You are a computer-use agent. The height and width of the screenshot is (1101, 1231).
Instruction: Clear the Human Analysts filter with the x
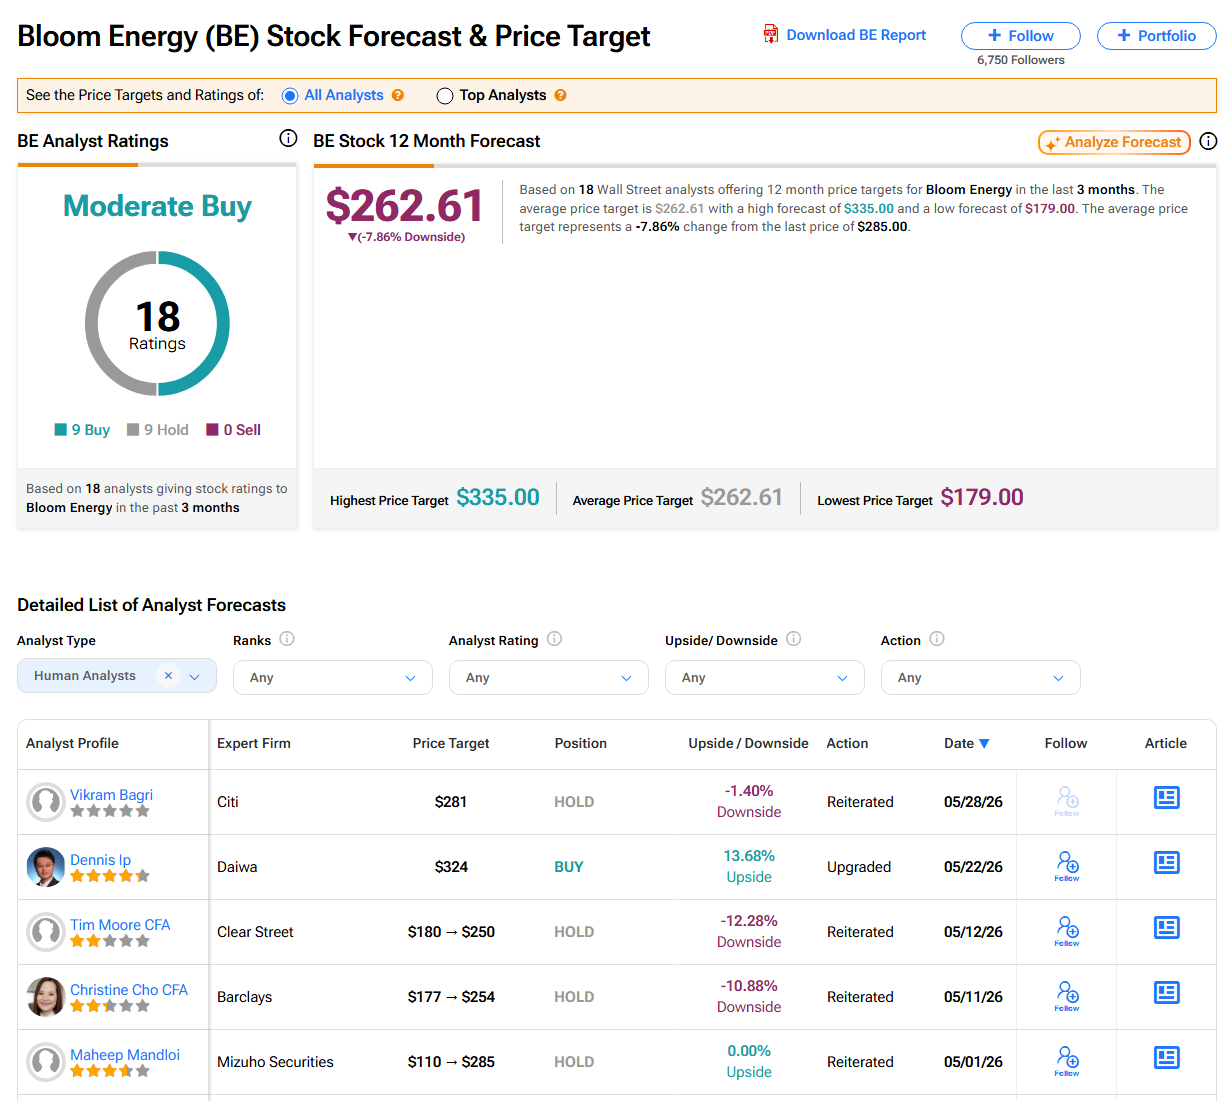pyautogui.click(x=168, y=676)
